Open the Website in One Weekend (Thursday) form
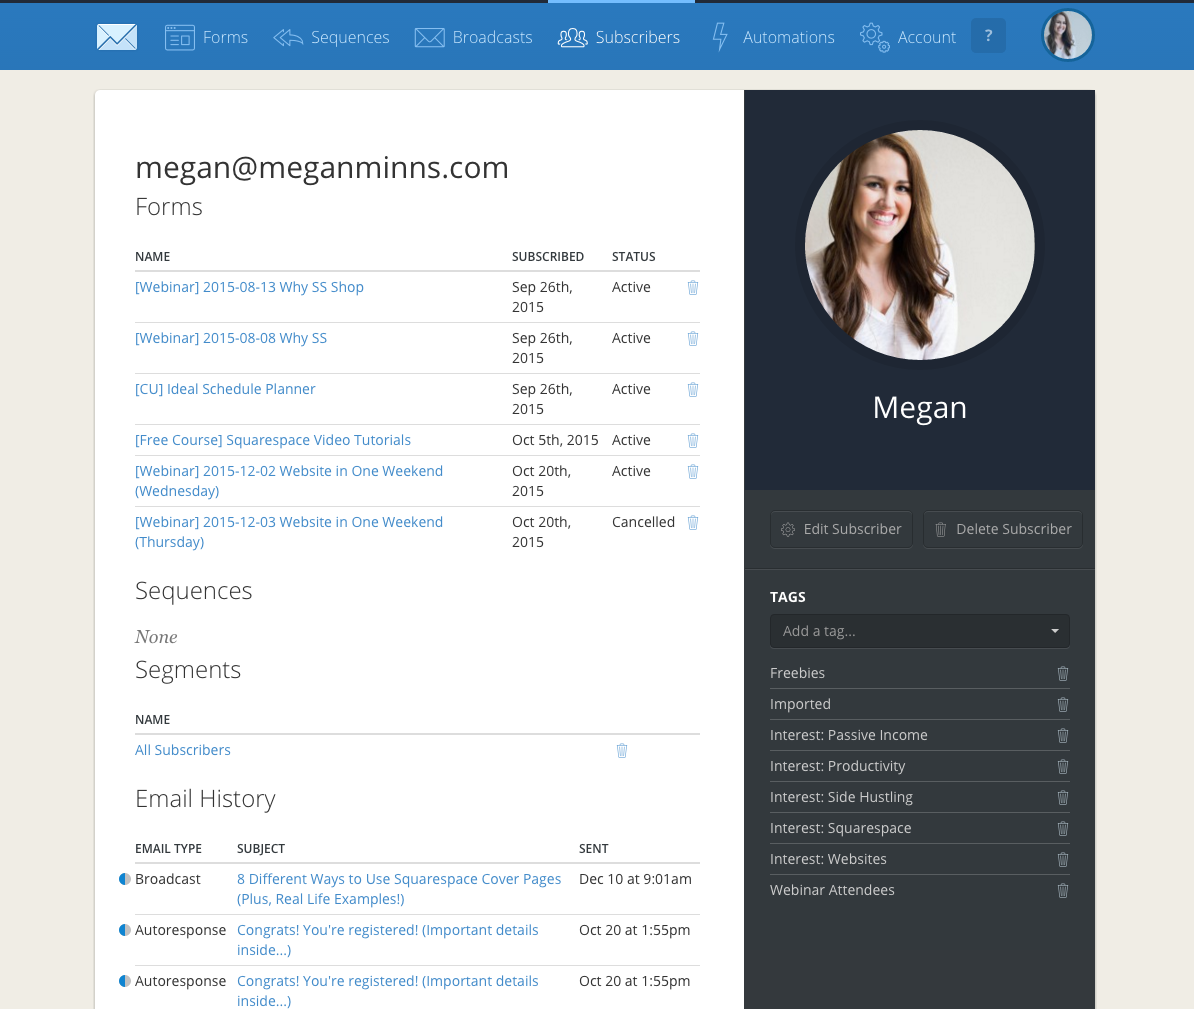 (x=289, y=532)
